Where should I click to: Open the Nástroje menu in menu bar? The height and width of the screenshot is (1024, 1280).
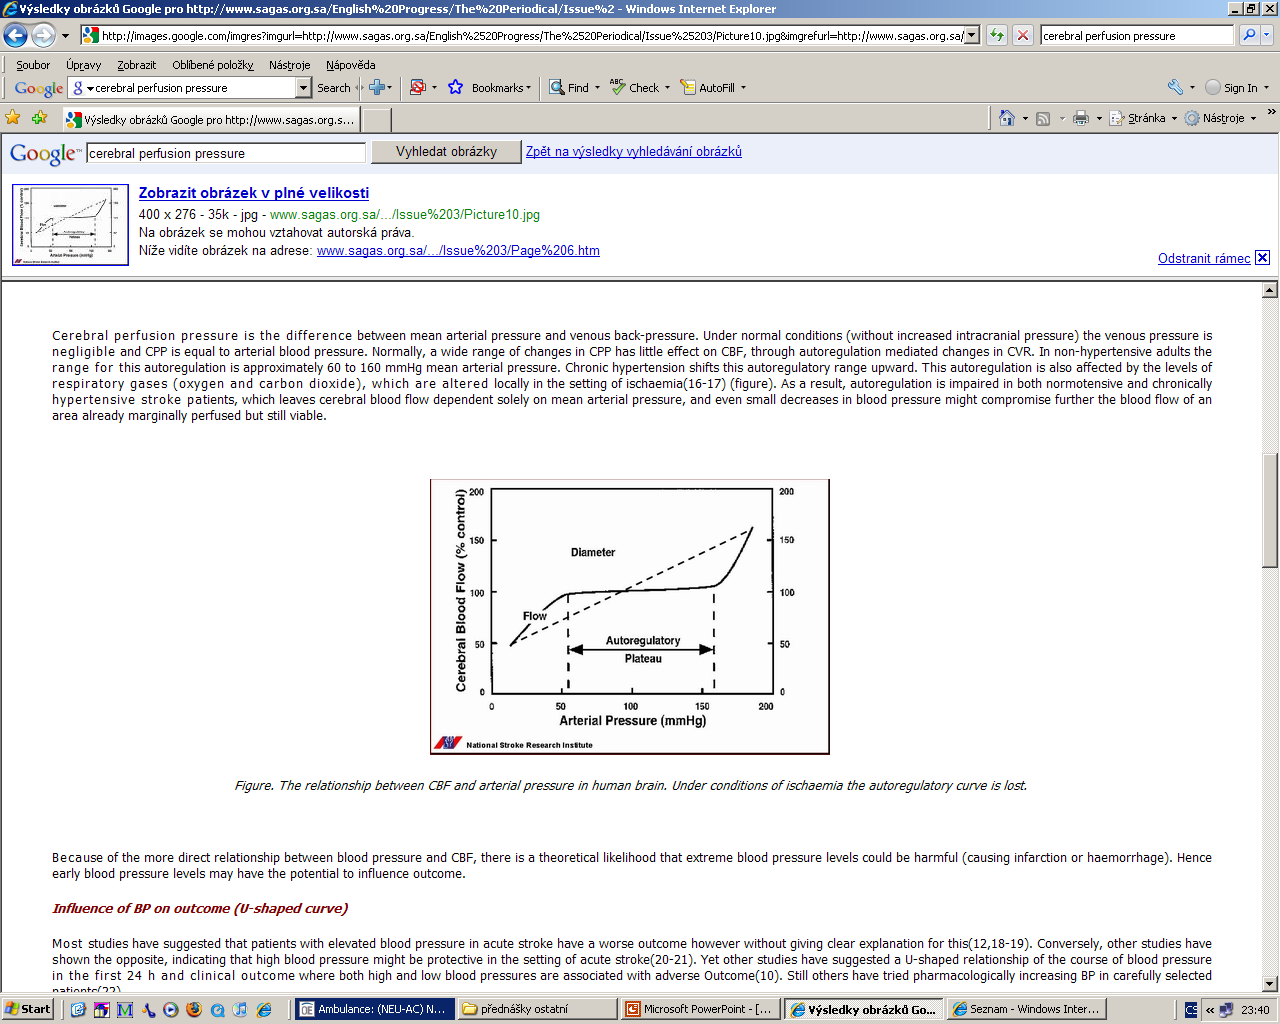[x=289, y=65]
